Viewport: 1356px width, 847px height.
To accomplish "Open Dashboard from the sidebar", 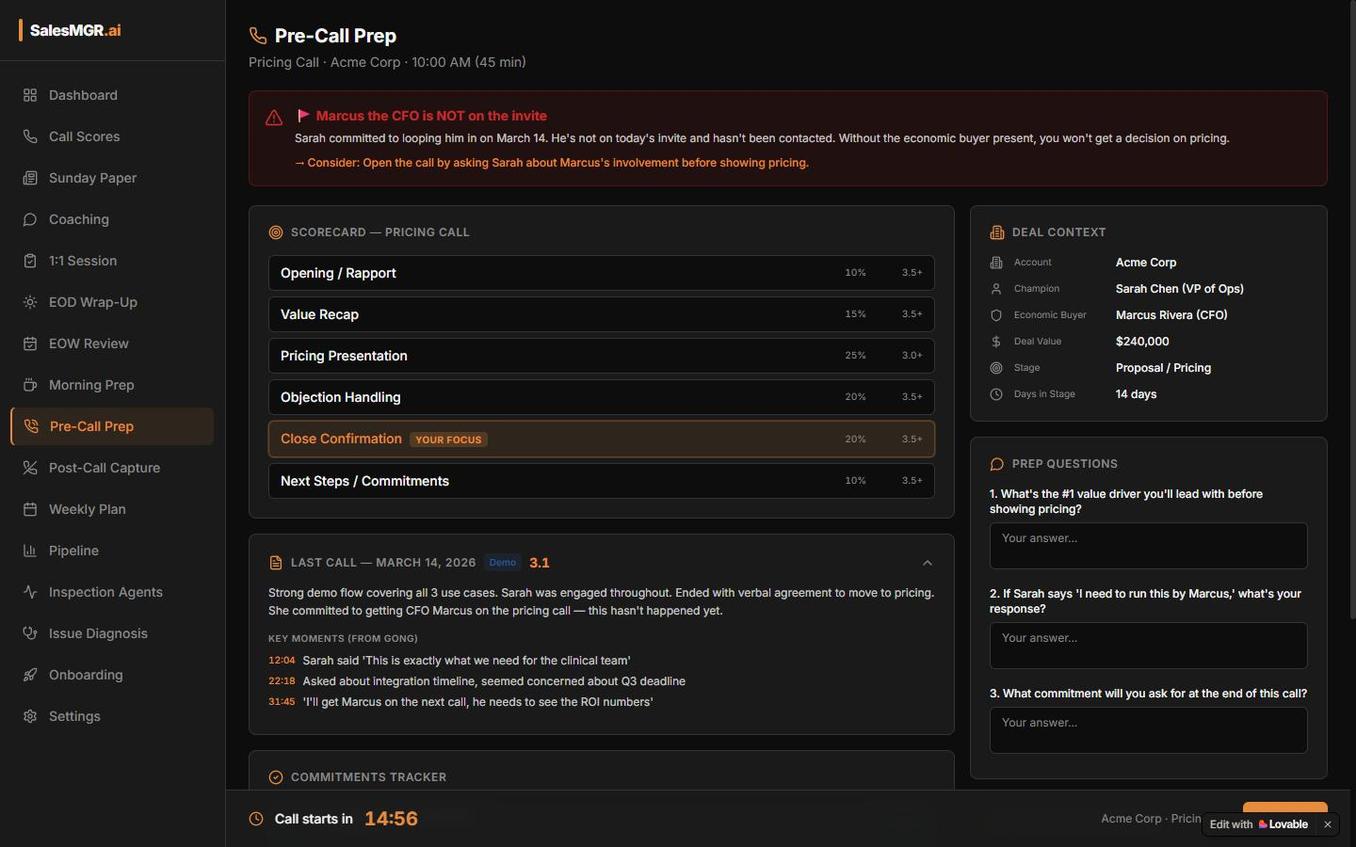I will click(x=112, y=95).
